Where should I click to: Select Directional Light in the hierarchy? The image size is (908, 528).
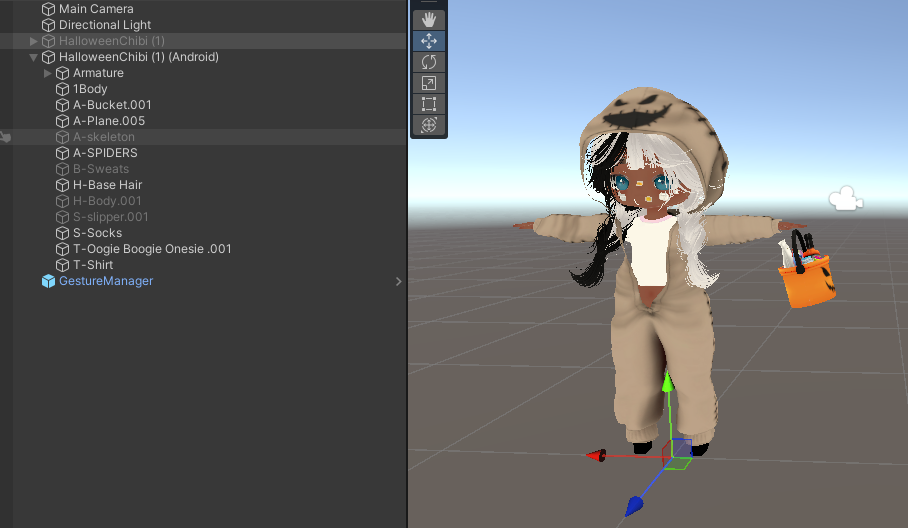click(x=105, y=25)
